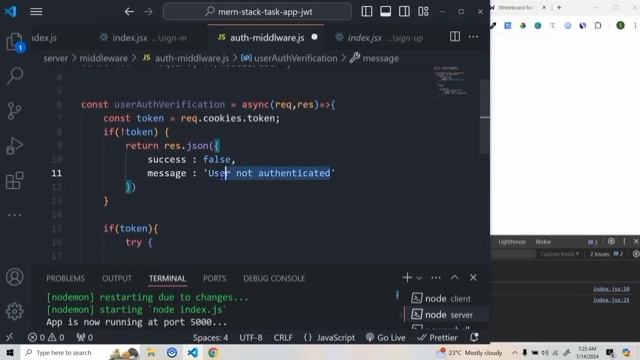Open editor More Actions ellipsis menu
This screenshot has width=640, height=360.
coord(473,37)
